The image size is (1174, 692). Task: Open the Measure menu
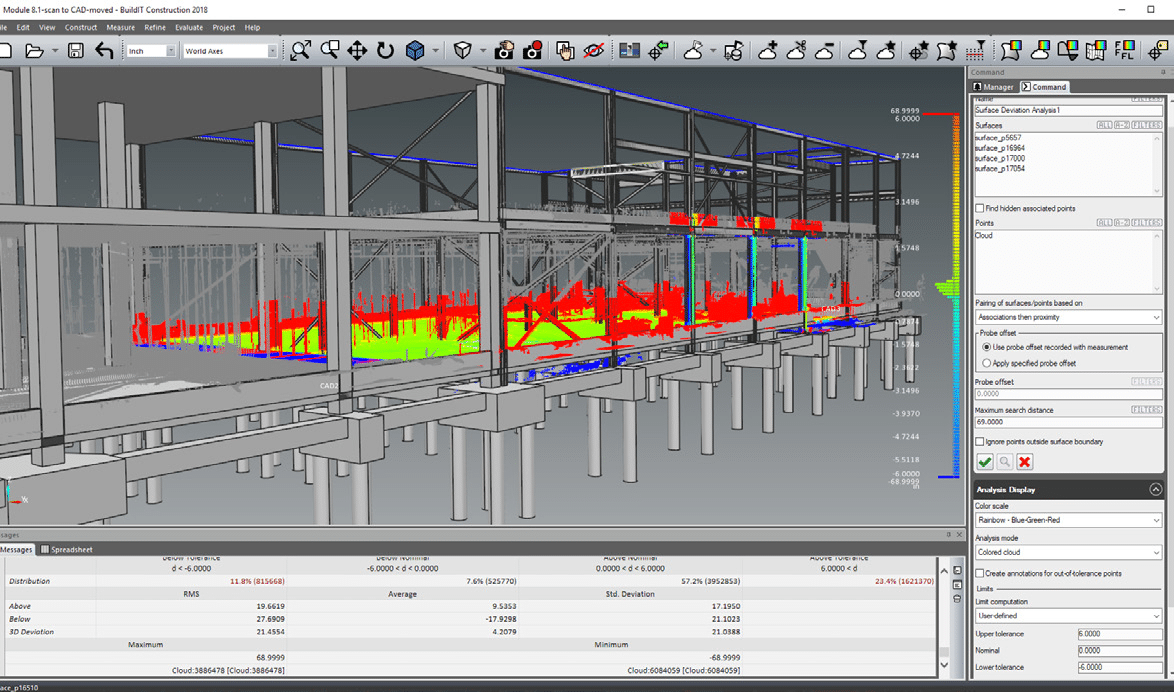coord(120,27)
